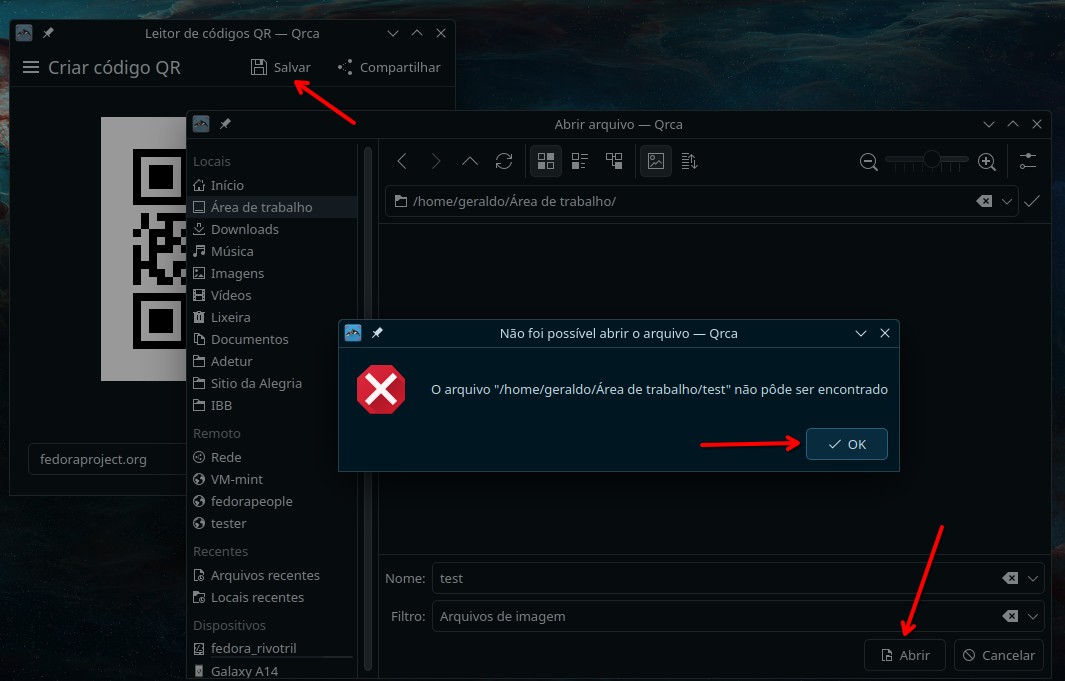
Task: Switch to tree details view
Action: [614, 161]
